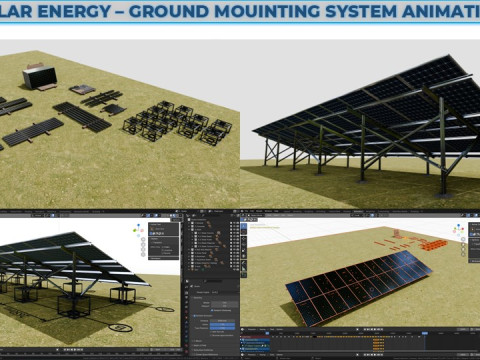
Task: Expand the Screen Space Reflections panel
Action: 205,354
